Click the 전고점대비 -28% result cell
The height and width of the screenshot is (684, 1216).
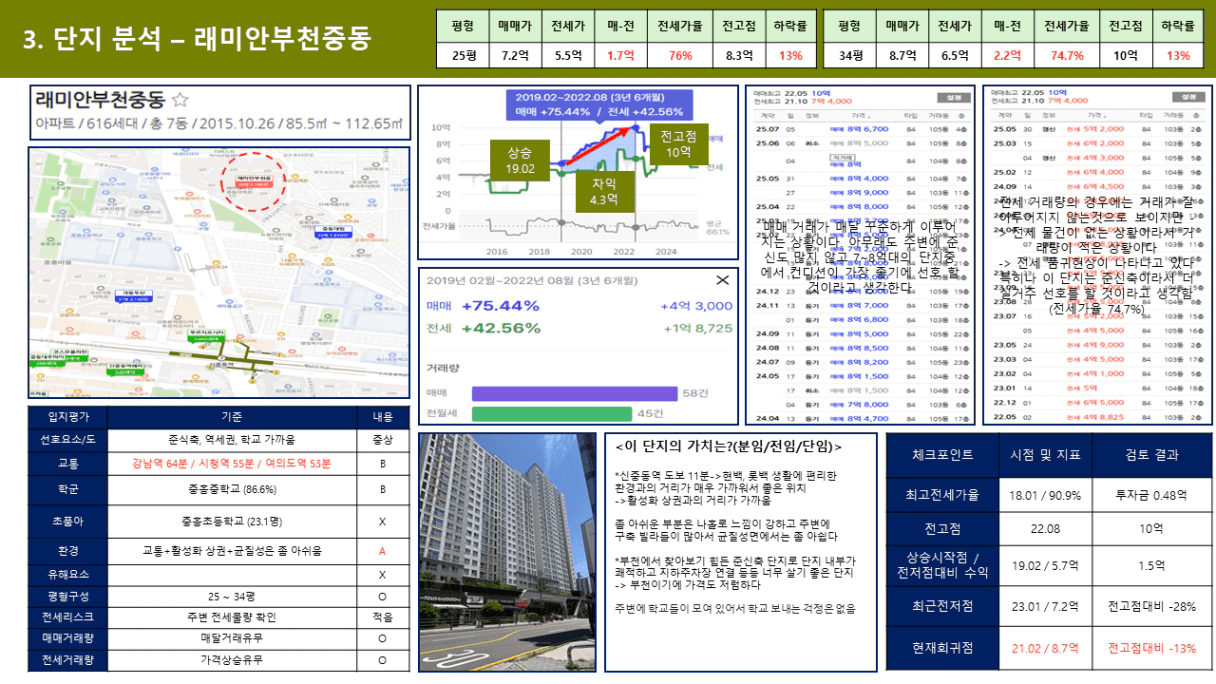point(1150,606)
